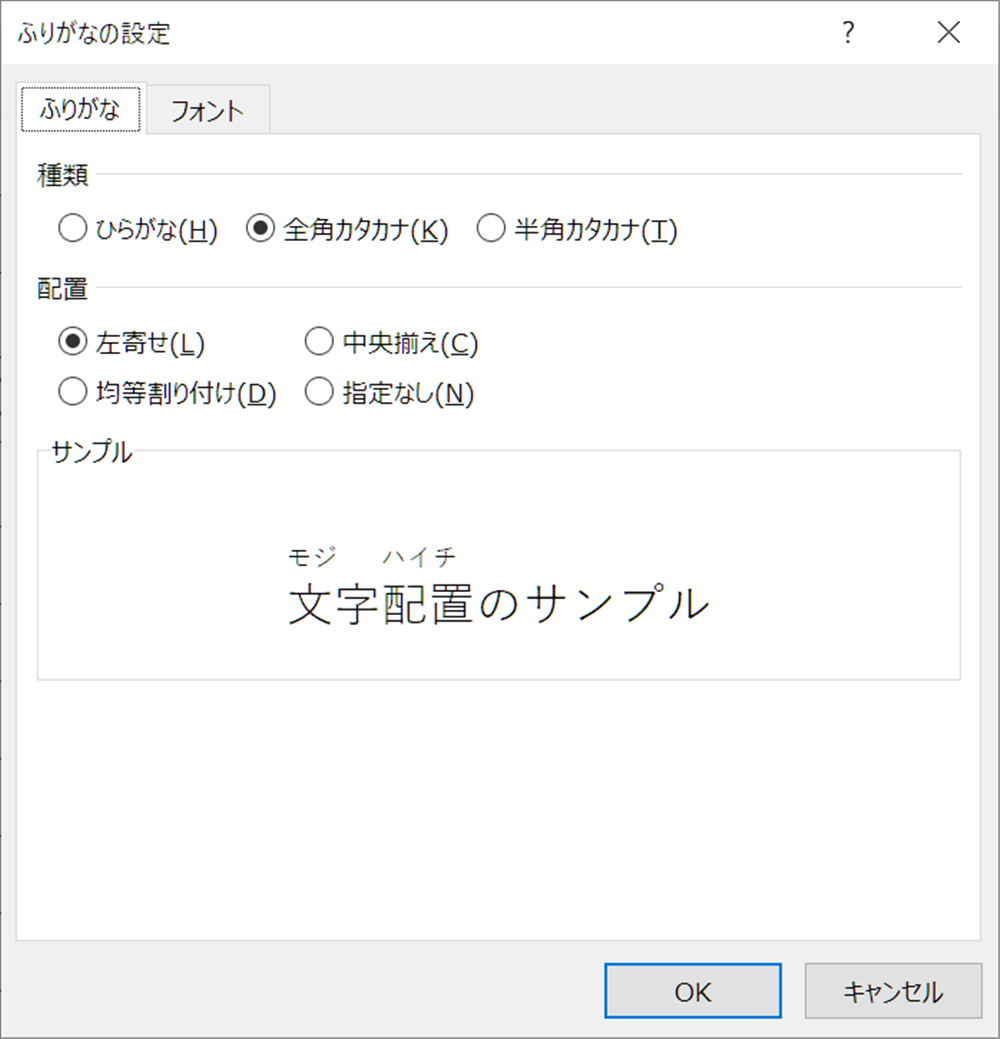
Task: Confirm 全角カタカナ is selected
Action: (x=262, y=228)
